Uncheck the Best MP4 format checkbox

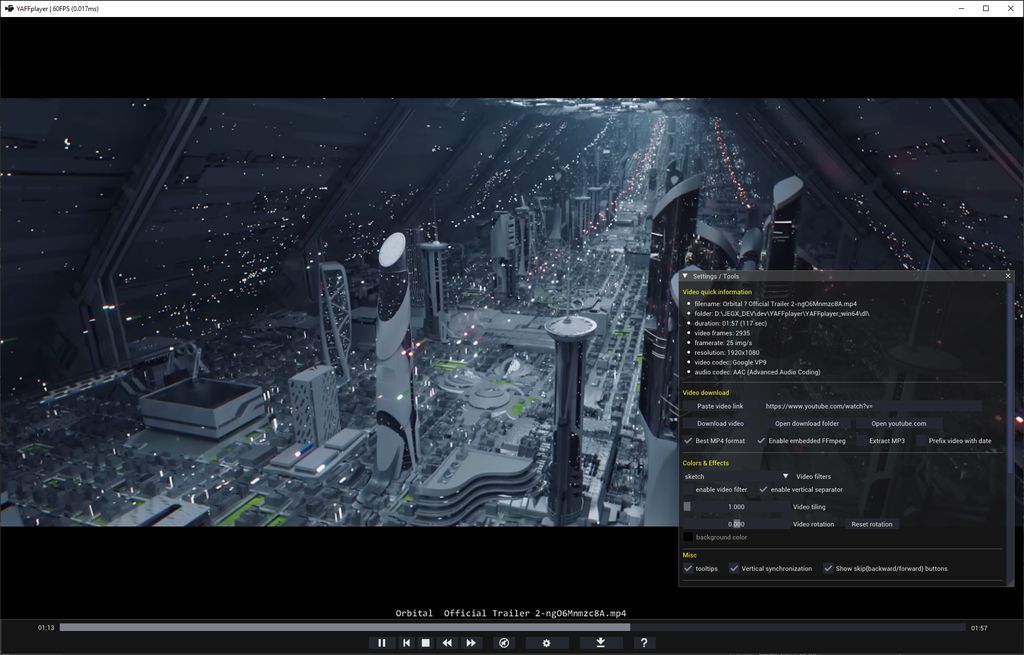click(688, 441)
